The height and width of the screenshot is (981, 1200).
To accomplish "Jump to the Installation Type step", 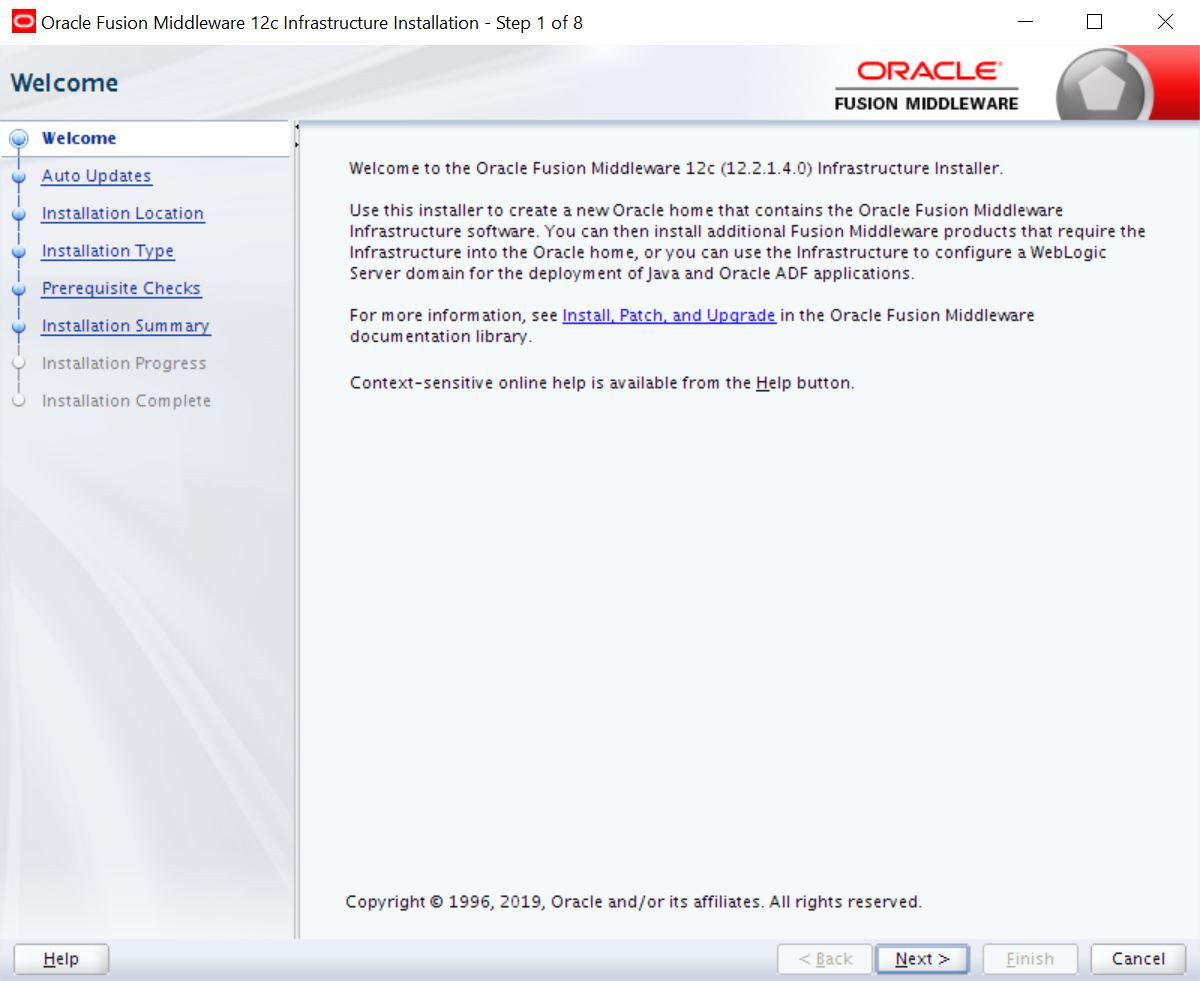I will point(107,251).
